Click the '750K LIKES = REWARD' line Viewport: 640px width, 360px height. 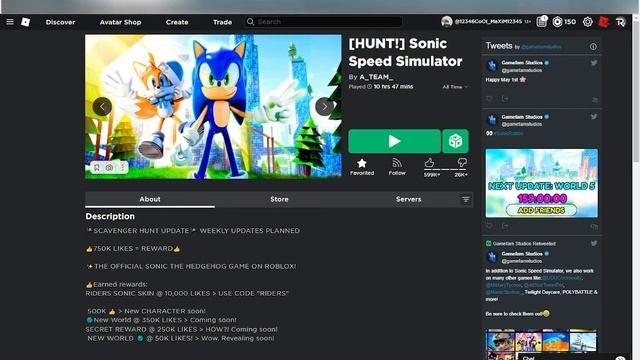(133, 249)
